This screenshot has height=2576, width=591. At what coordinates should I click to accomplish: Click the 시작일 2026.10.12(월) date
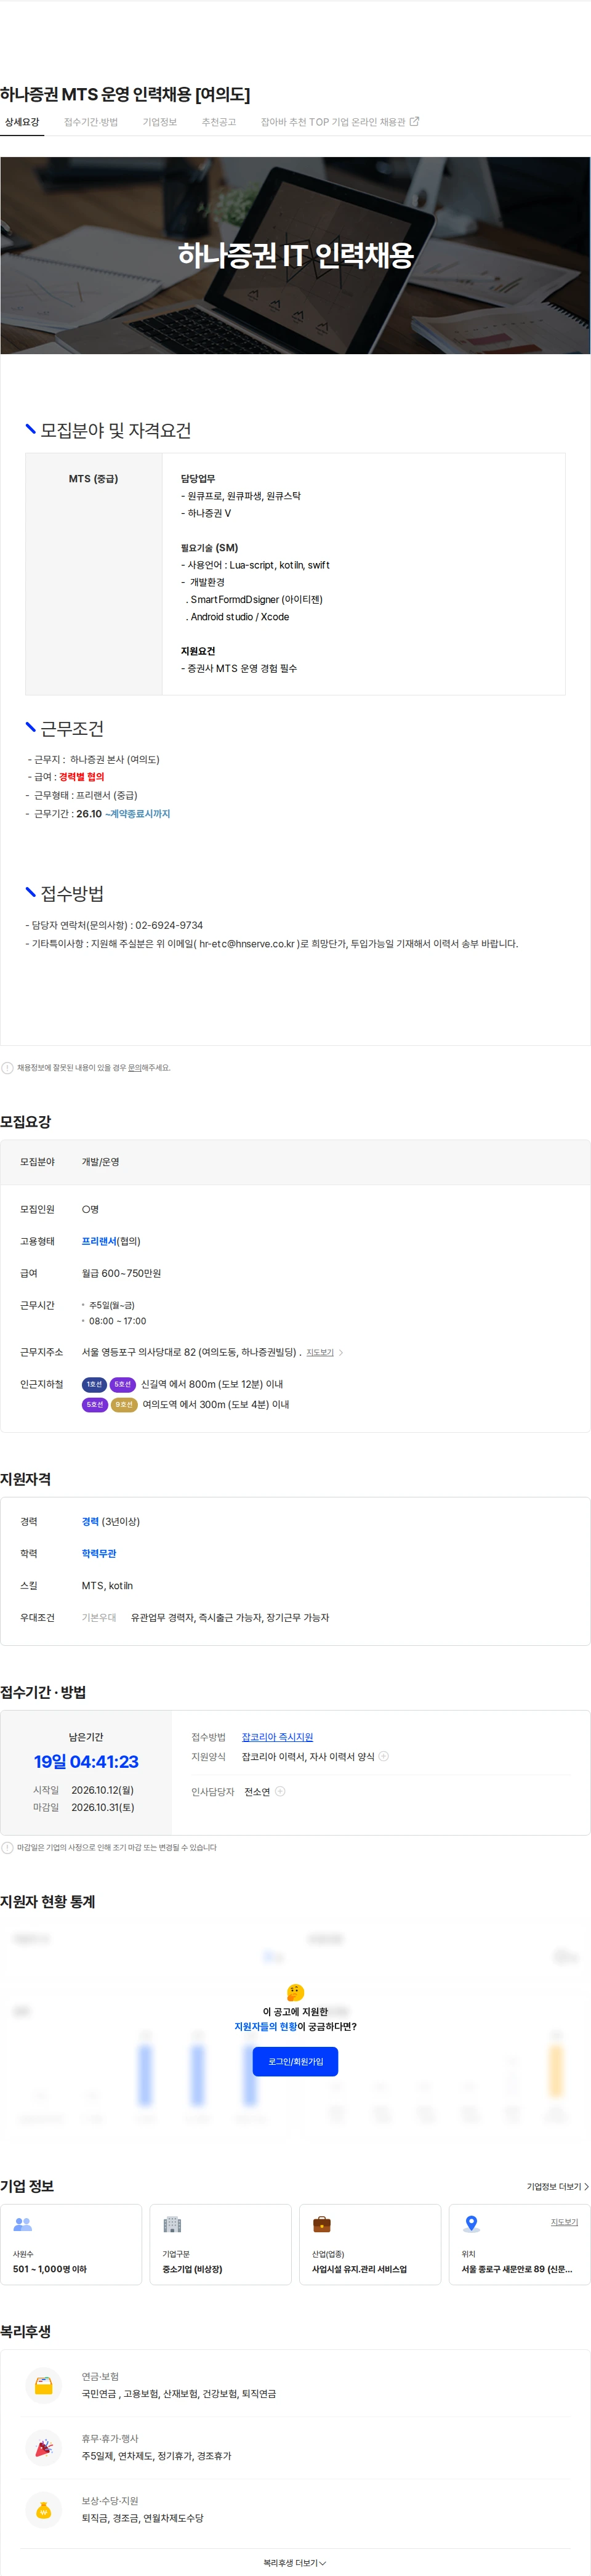pyautogui.click(x=84, y=1790)
